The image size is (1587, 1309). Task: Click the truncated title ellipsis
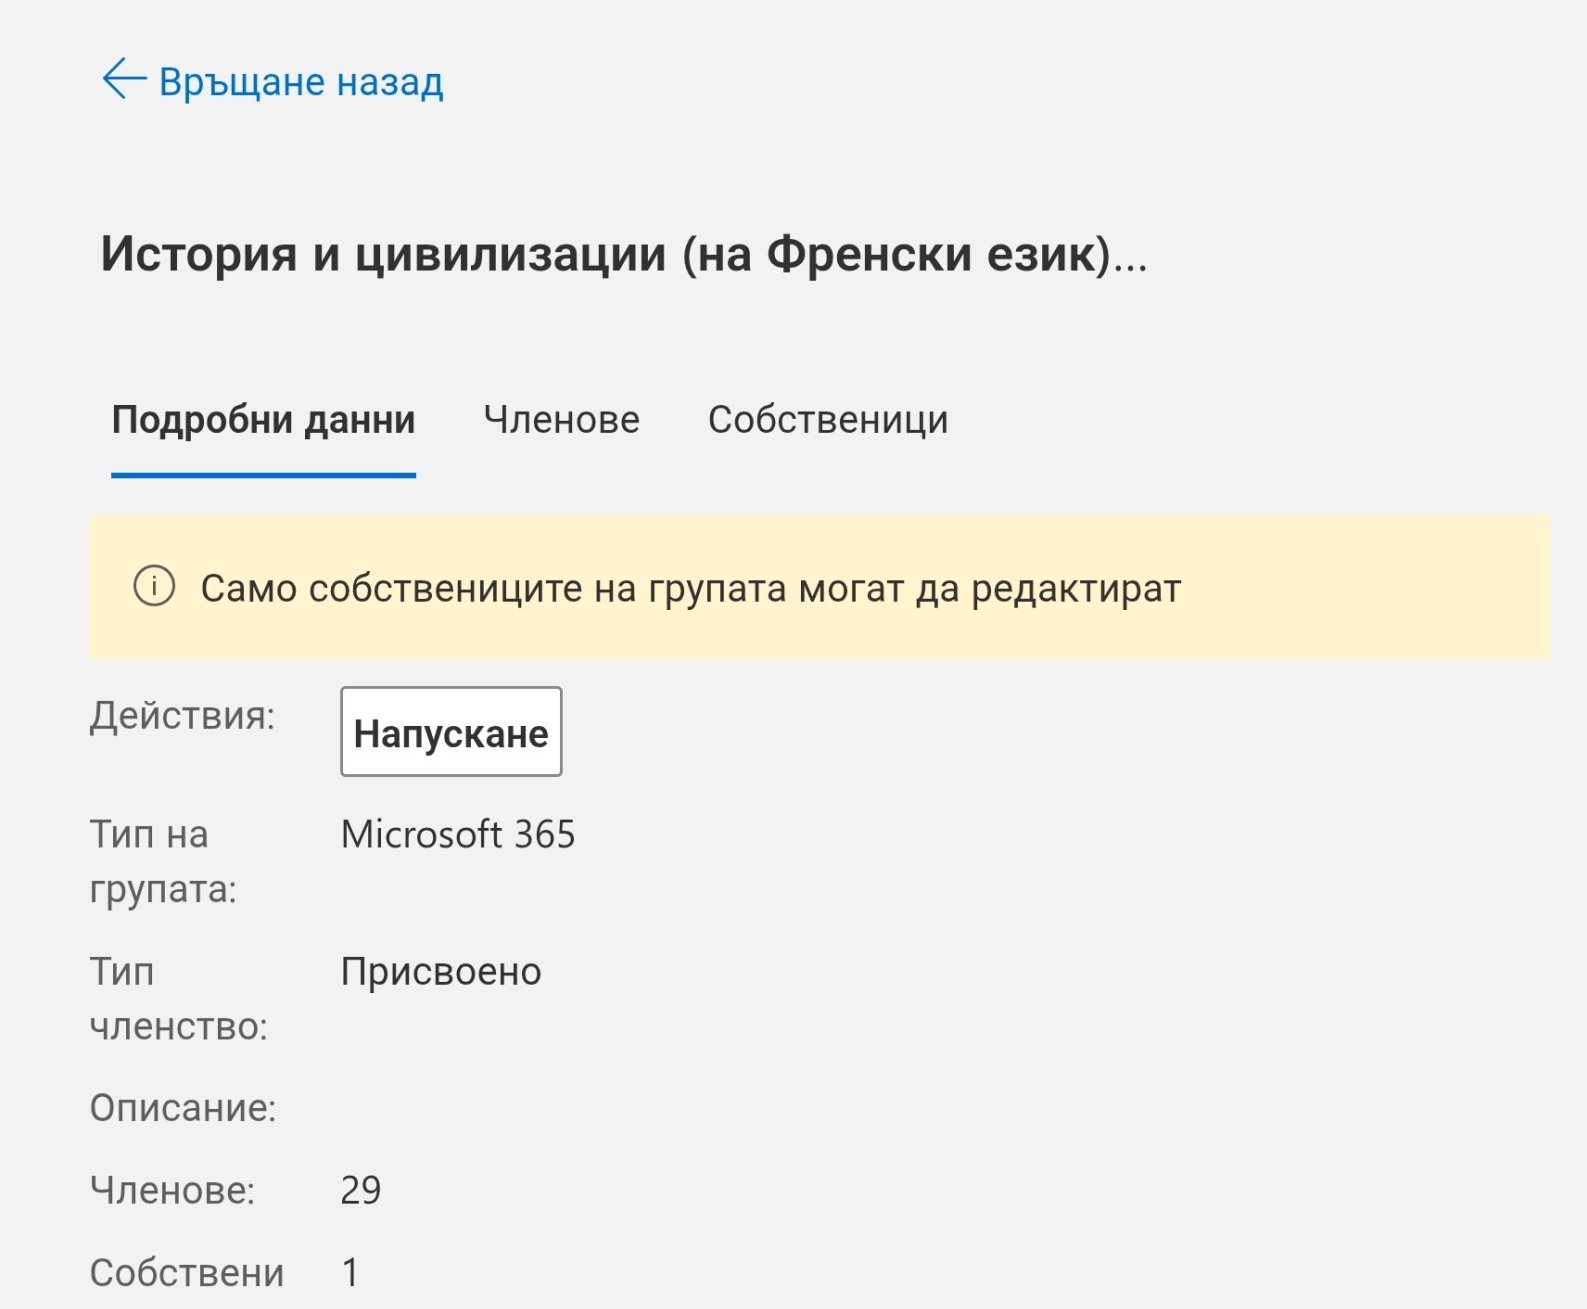point(1132,262)
